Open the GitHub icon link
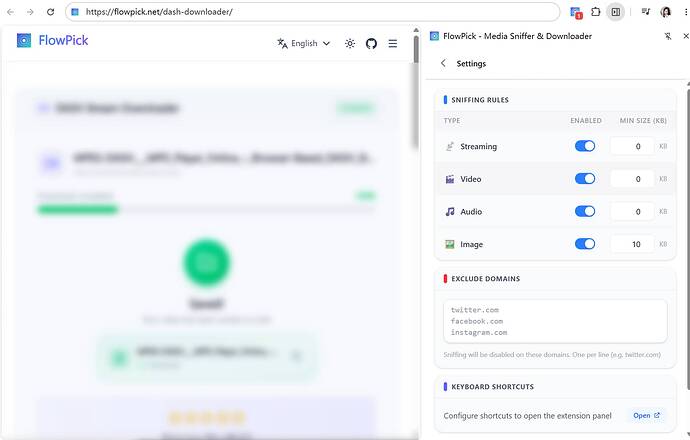690x440 pixels. pos(371,44)
